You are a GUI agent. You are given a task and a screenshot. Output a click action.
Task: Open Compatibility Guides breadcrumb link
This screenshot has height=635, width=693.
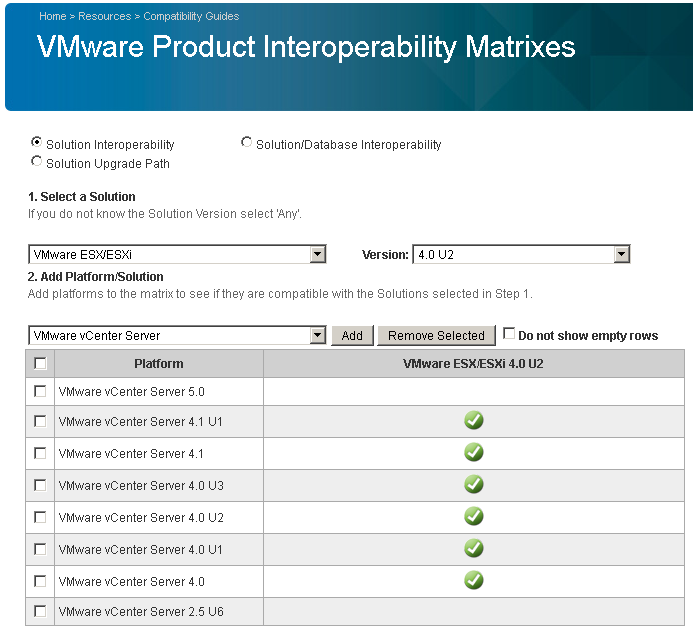(191, 16)
